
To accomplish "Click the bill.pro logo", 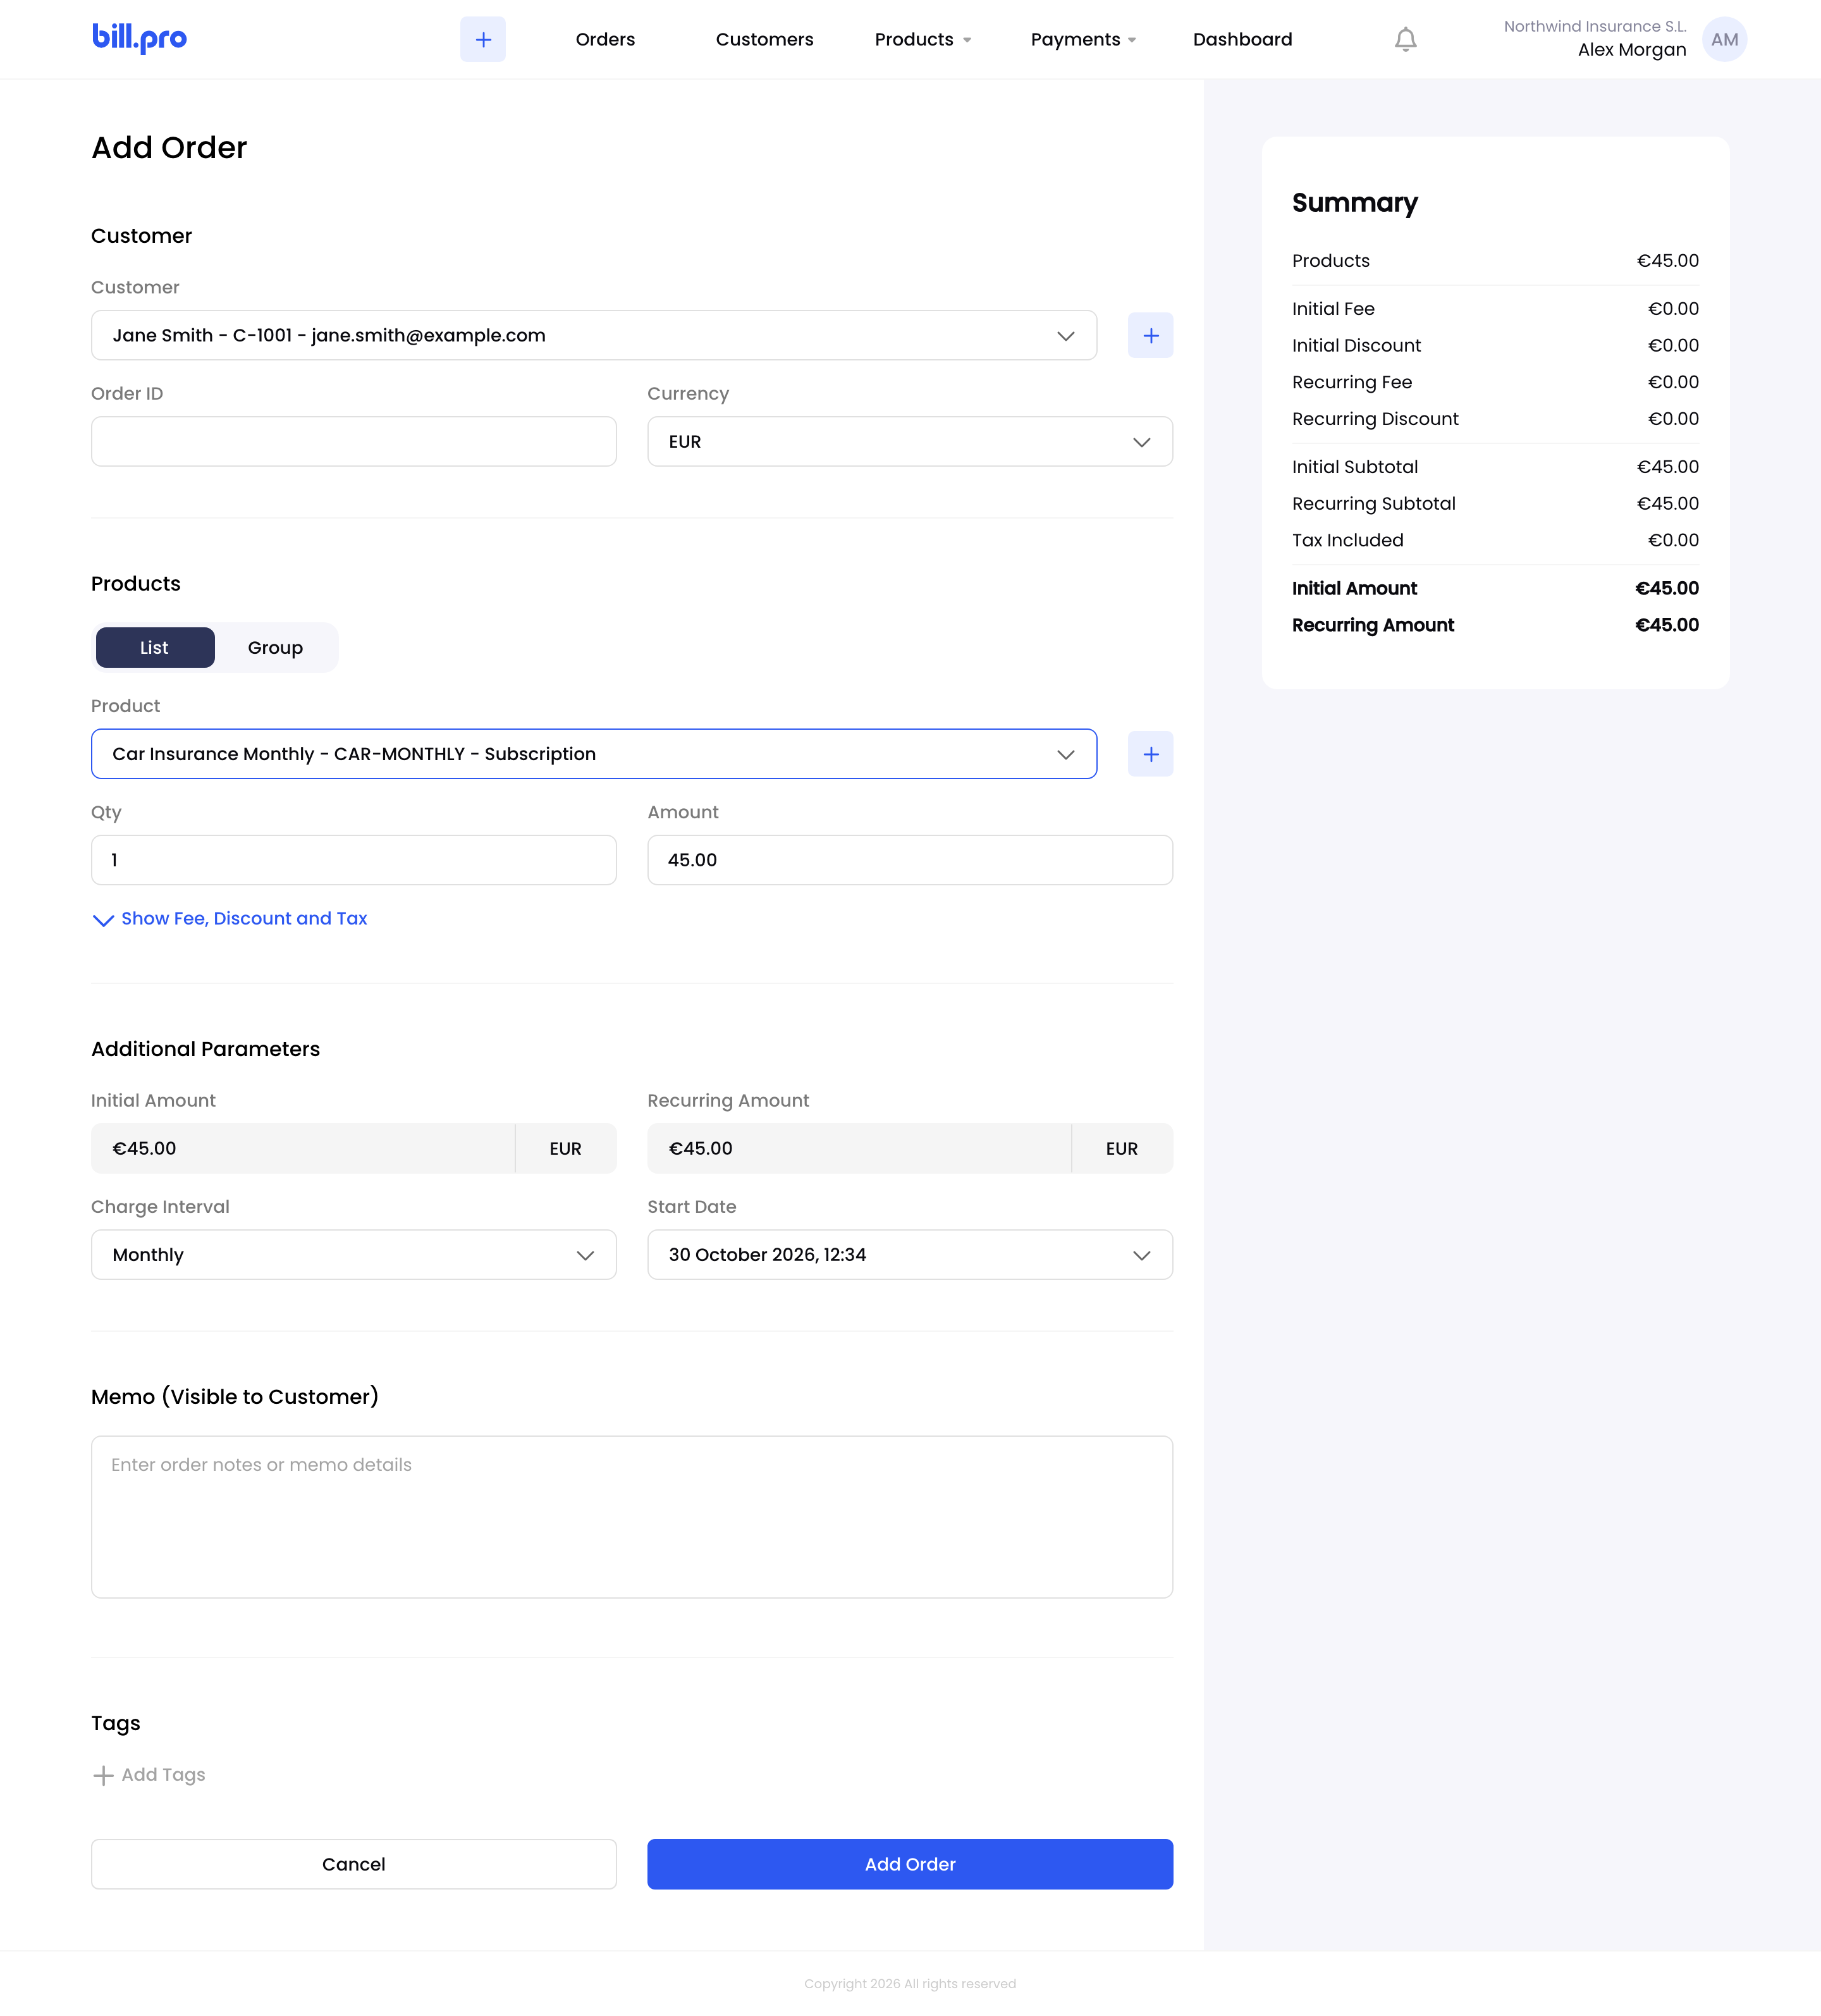I will (x=139, y=38).
